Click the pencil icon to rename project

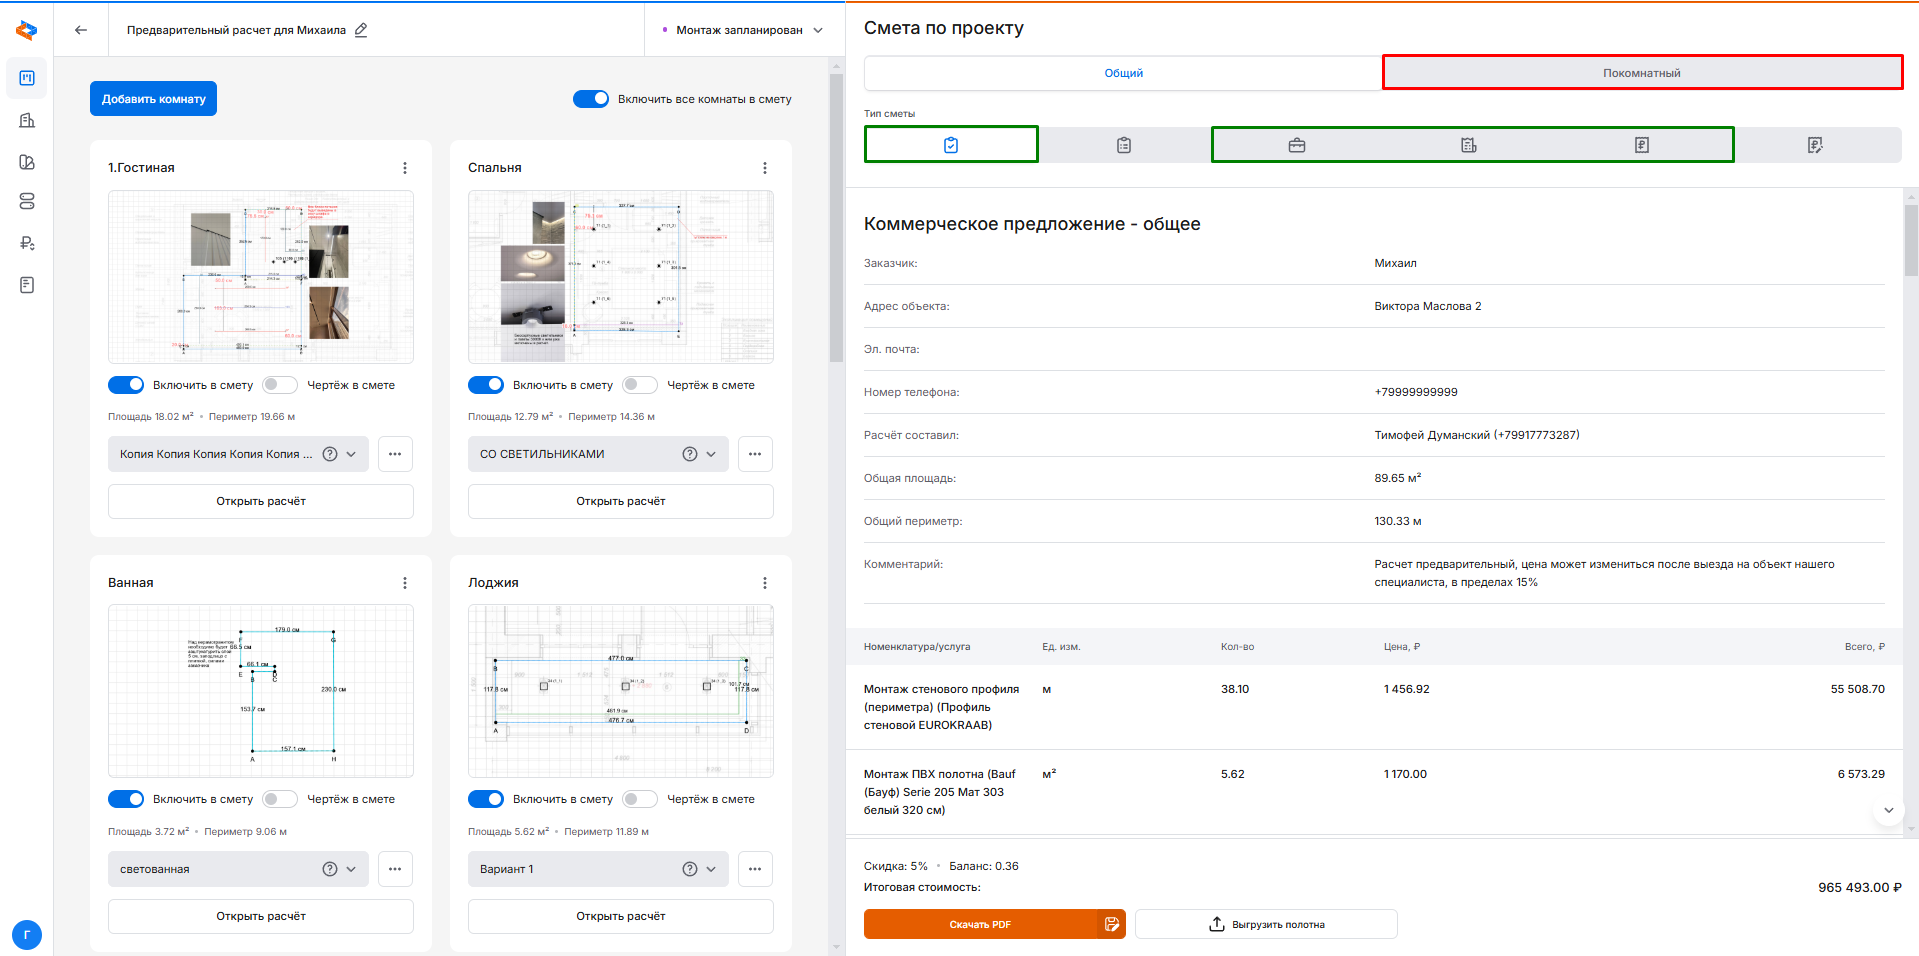point(361,30)
